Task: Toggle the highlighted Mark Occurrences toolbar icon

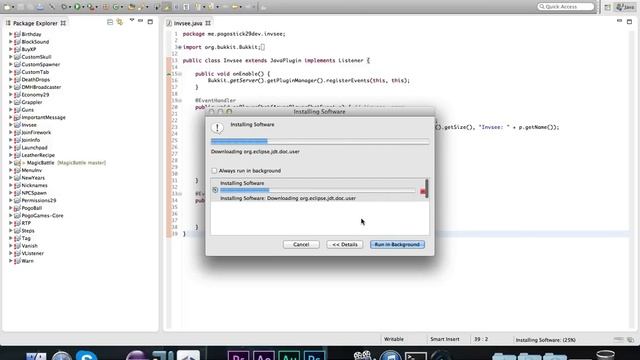Action: click(167, 7)
